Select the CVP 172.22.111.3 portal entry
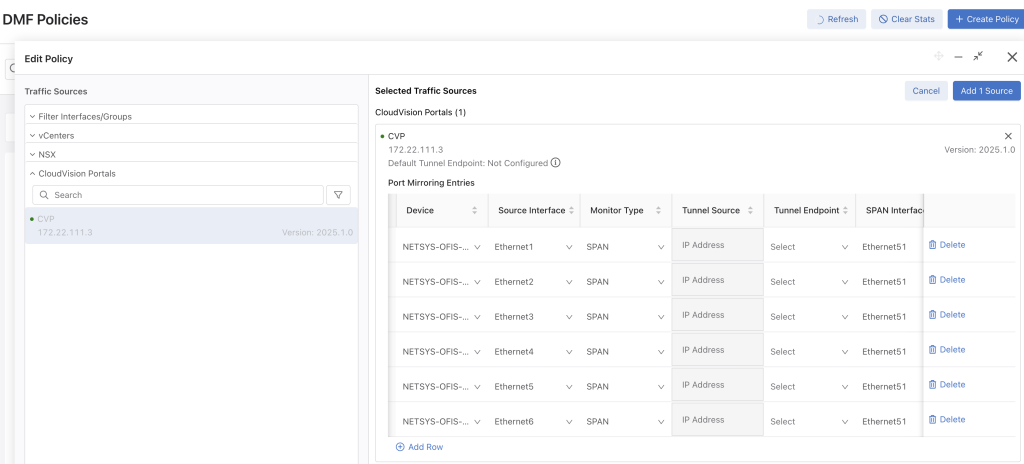This screenshot has height=464, width=1024. [191, 226]
